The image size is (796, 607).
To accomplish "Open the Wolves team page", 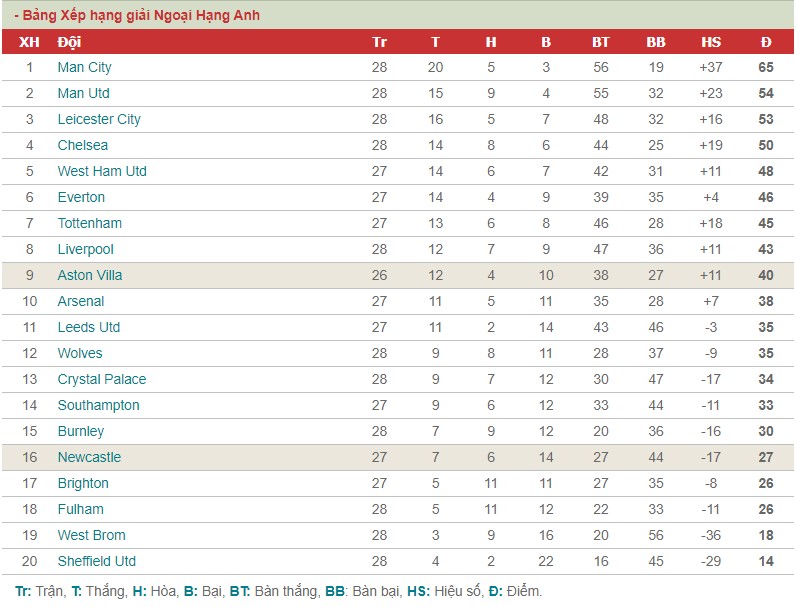I will 80,353.
